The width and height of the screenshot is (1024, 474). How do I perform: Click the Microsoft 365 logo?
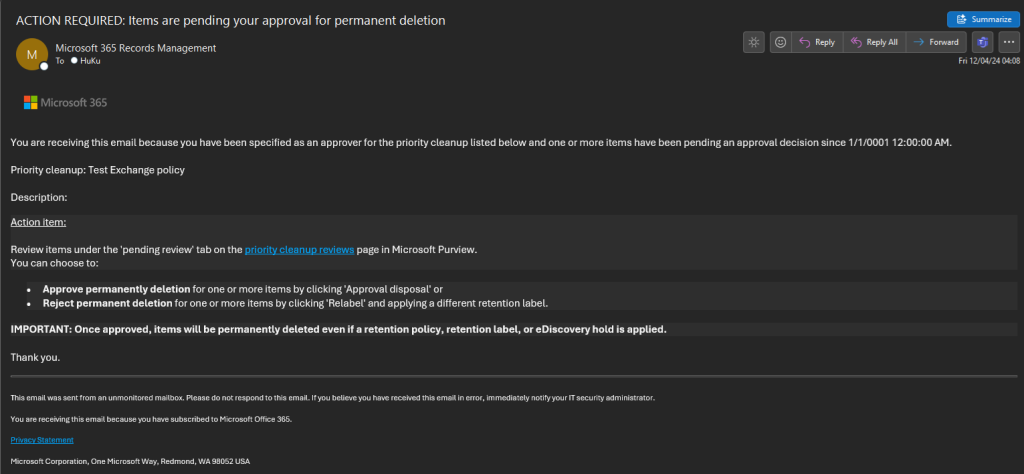pyautogui.click(x=65, y=102)
